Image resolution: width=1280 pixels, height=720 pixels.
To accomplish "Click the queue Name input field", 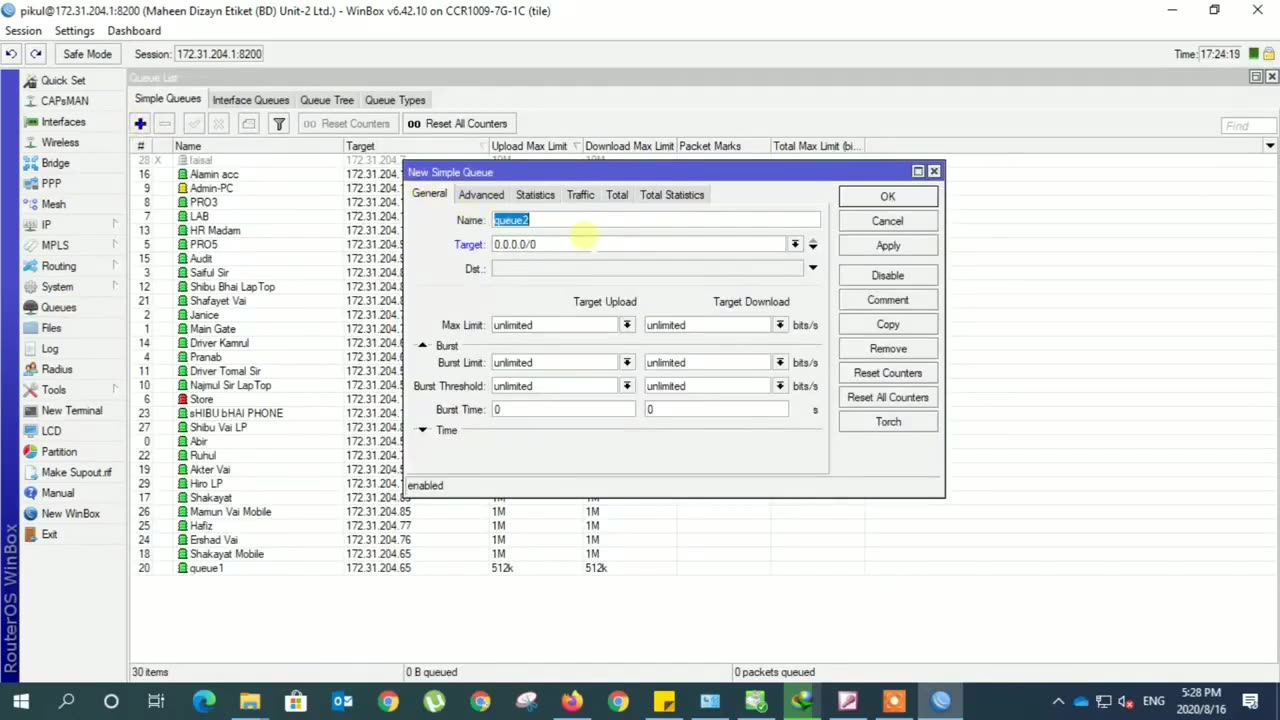I will pyautogui.click(x=656, y=220).
